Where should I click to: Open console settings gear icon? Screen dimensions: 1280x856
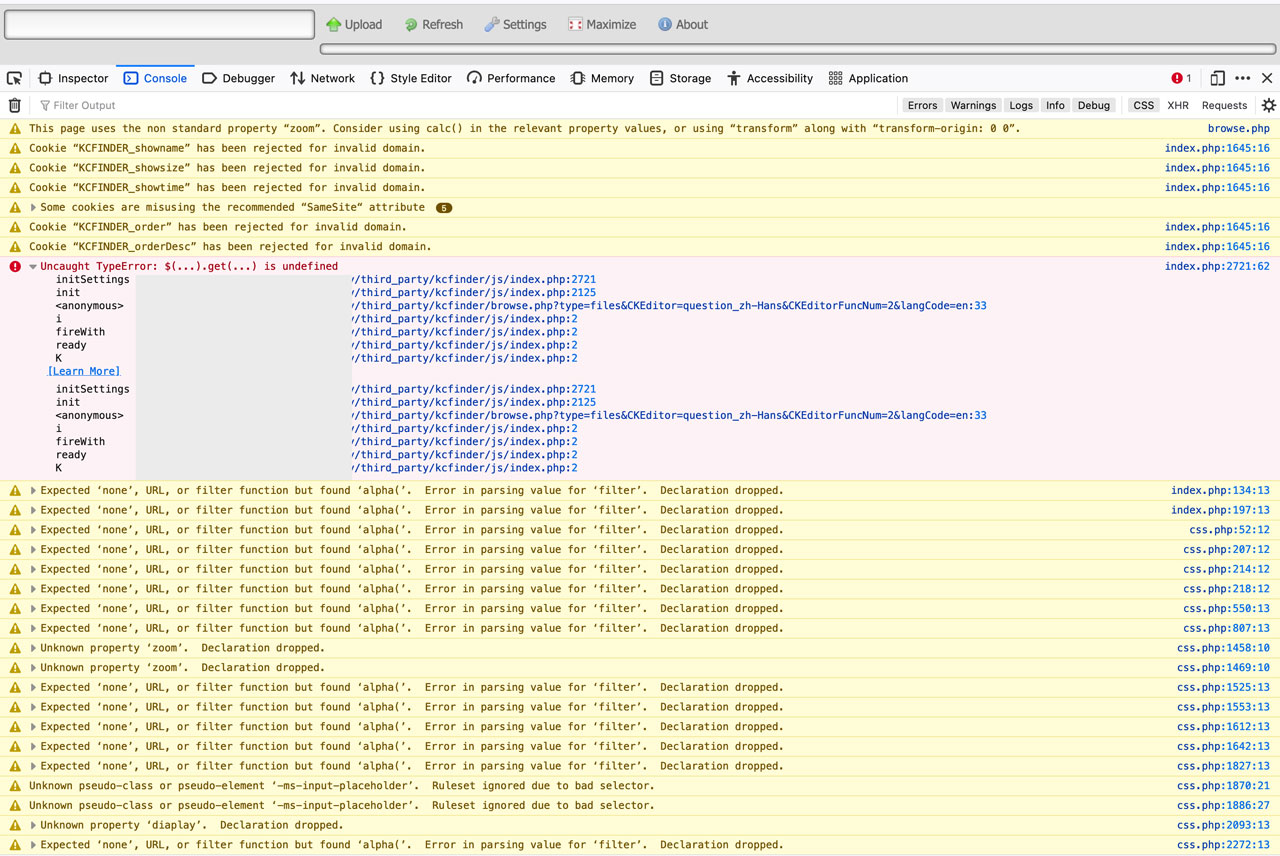1268,105
